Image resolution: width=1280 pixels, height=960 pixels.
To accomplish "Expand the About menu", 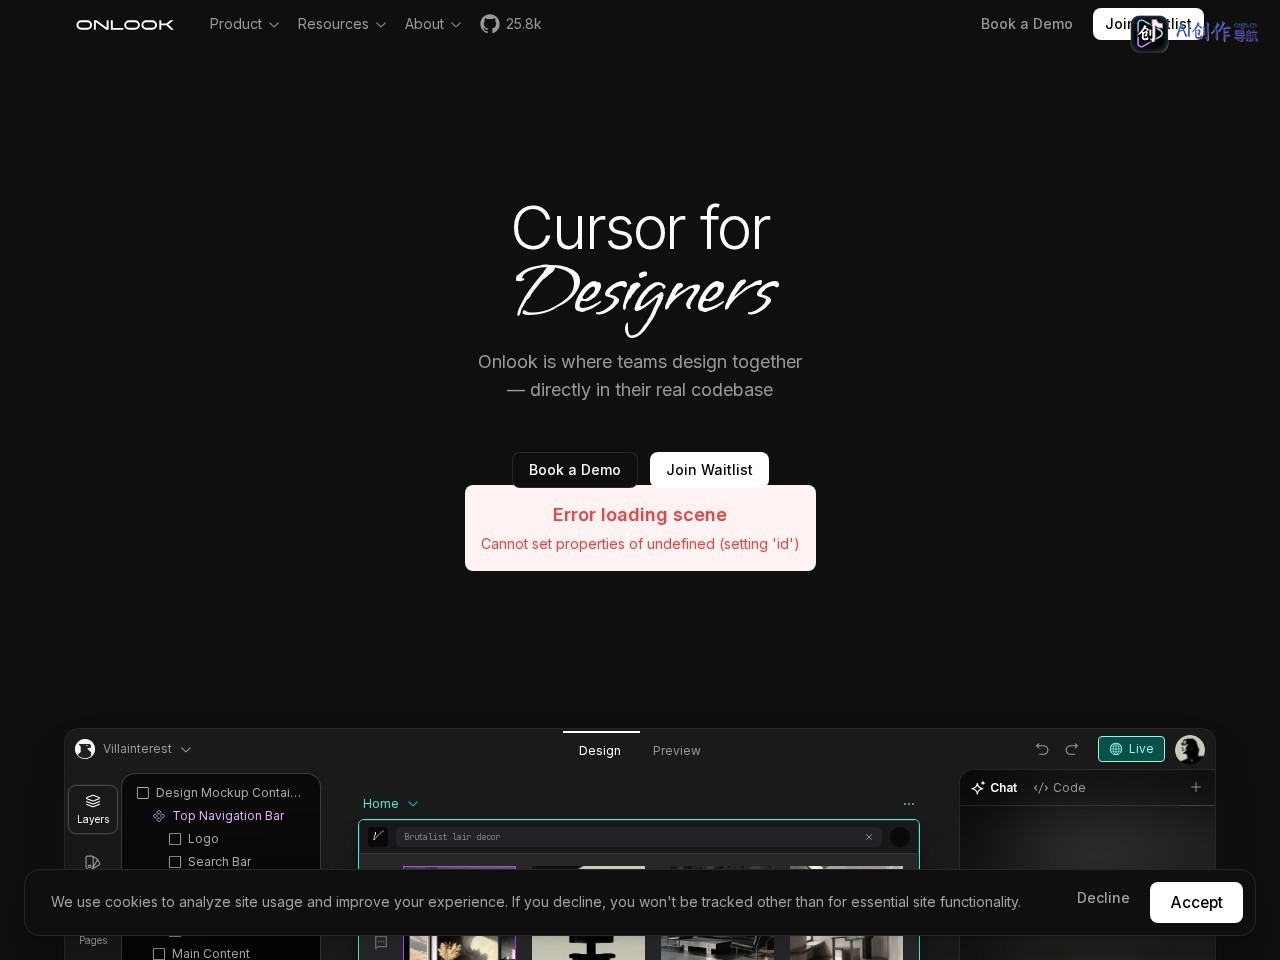I will (433, 24).
